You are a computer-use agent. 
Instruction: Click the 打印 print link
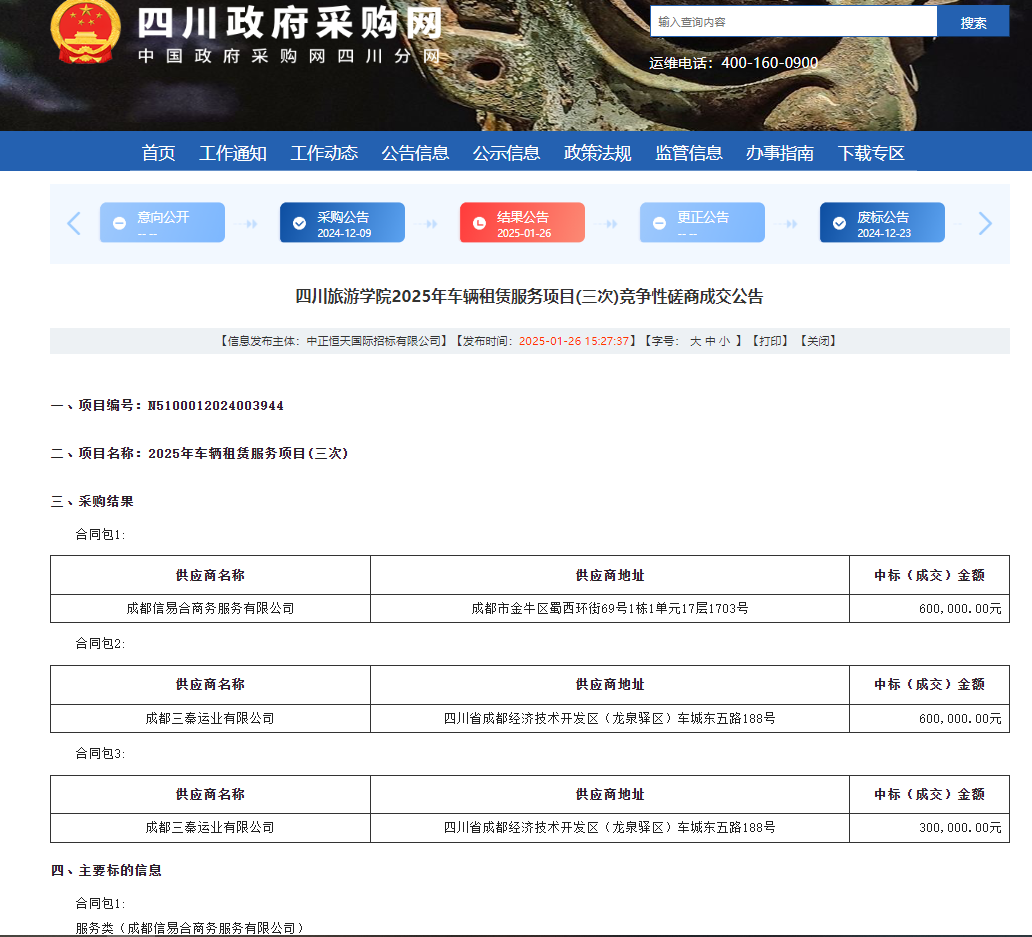coord(770,341)
